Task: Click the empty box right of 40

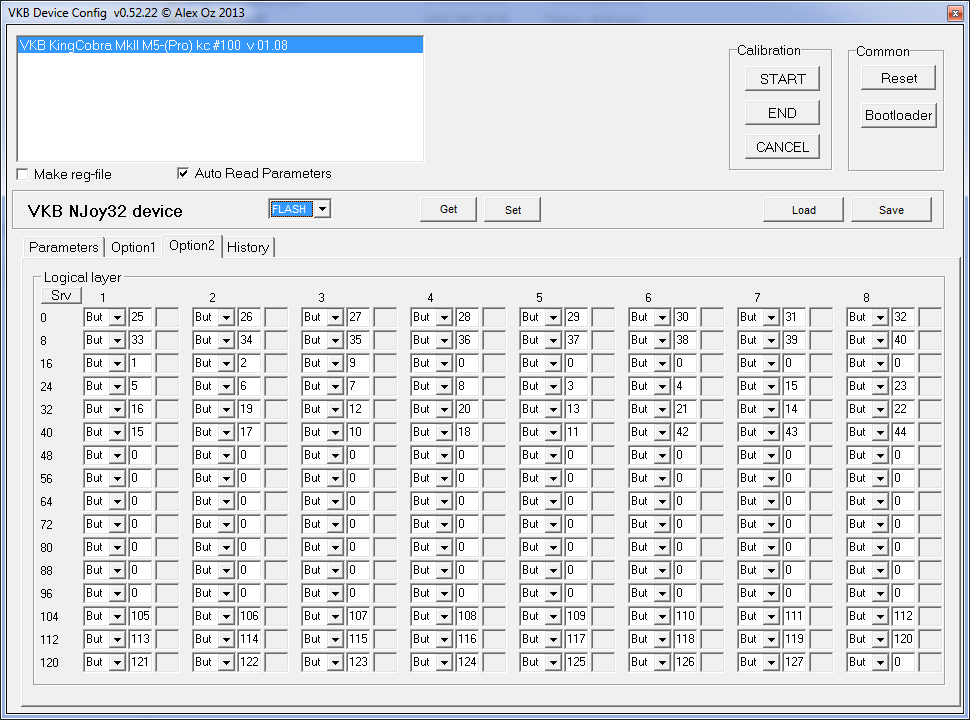Action: tap(930, 340)
